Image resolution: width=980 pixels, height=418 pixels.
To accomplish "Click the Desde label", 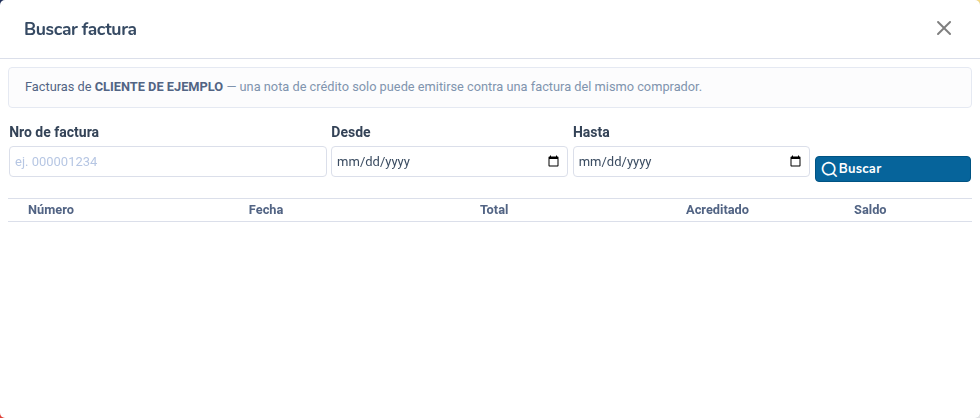I will (x=351, y=132).
